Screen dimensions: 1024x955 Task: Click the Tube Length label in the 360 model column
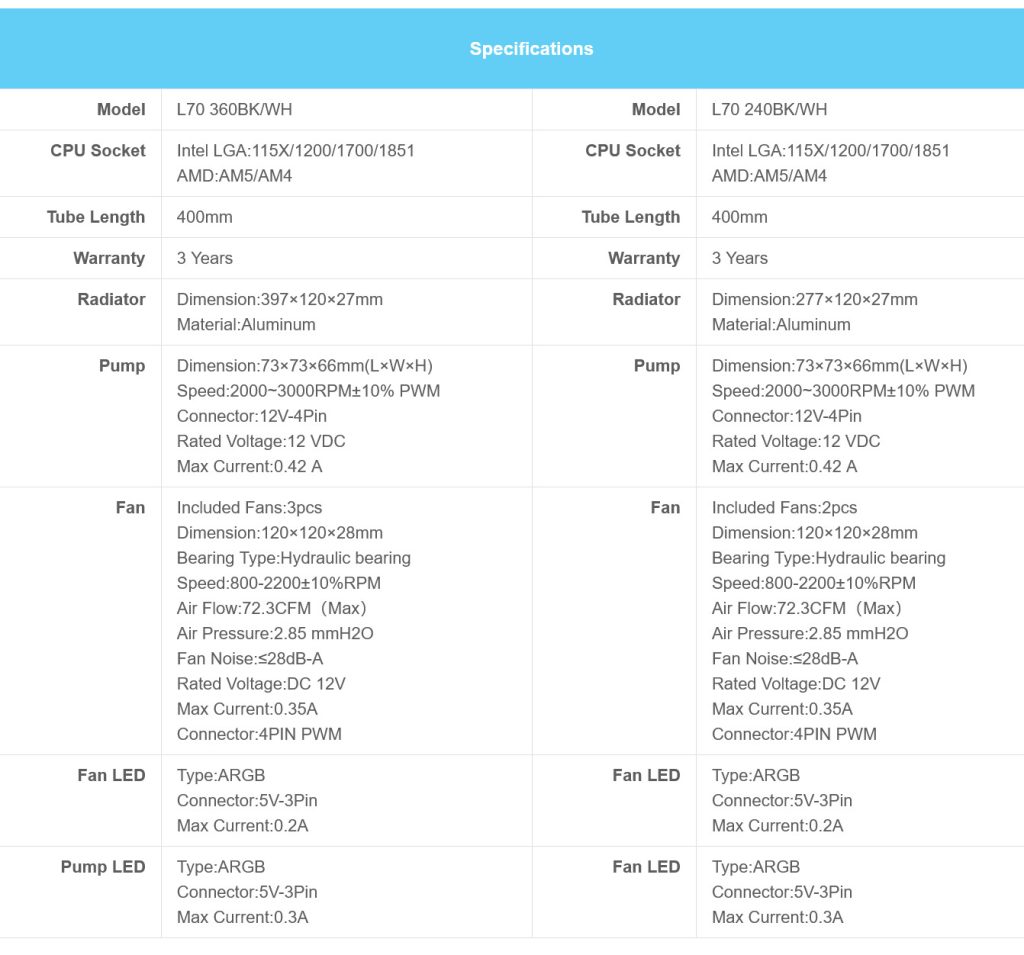pos(96,217)
